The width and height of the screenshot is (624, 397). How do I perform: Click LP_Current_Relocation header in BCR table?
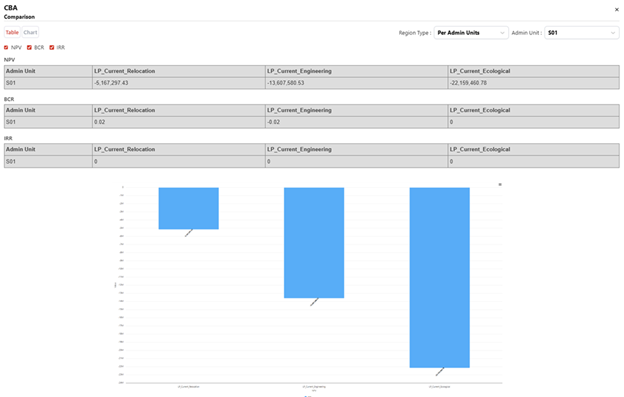click(125, 110)
